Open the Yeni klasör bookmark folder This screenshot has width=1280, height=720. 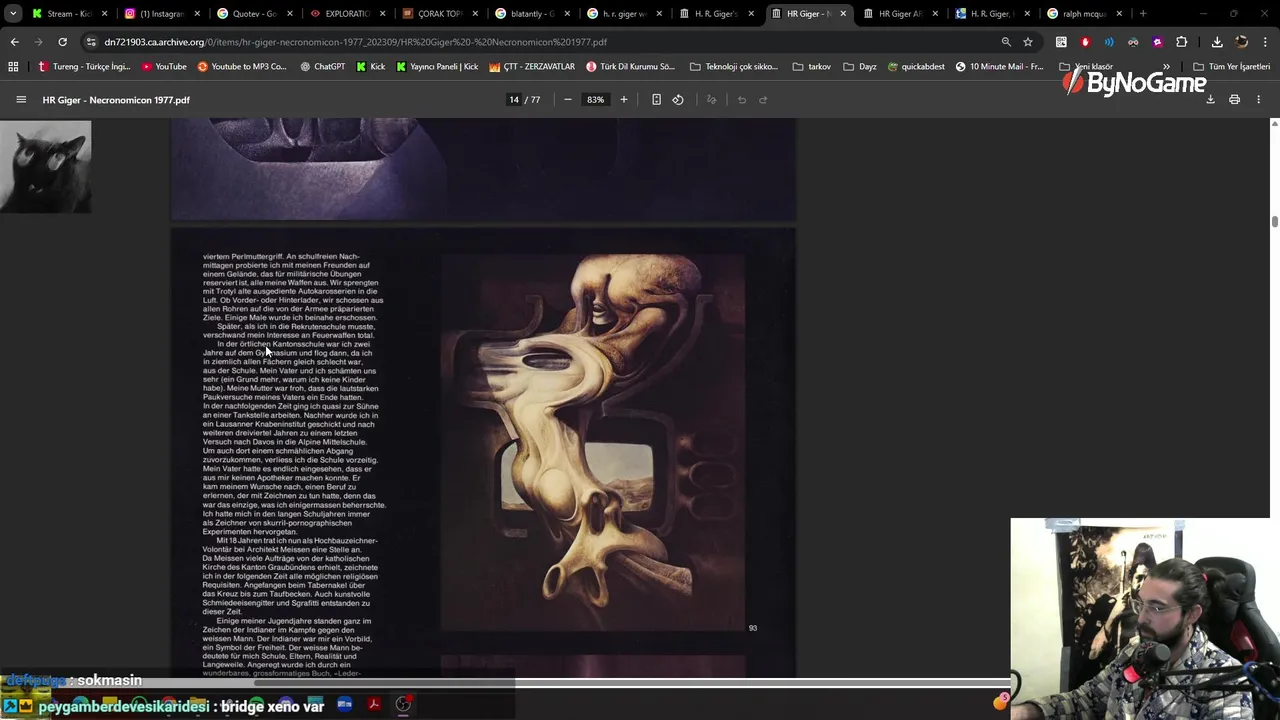coord(1087,67)
